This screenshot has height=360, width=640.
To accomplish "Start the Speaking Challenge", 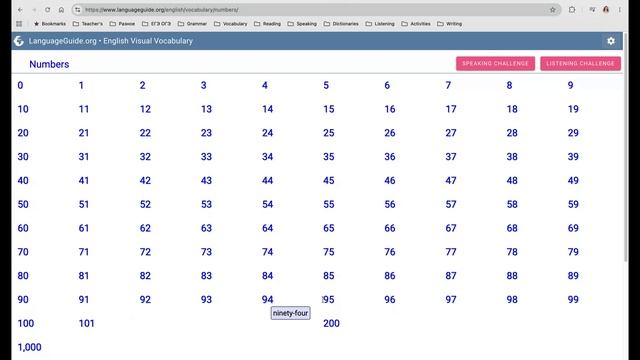I will pyautogui.click(x=495, y=64).
